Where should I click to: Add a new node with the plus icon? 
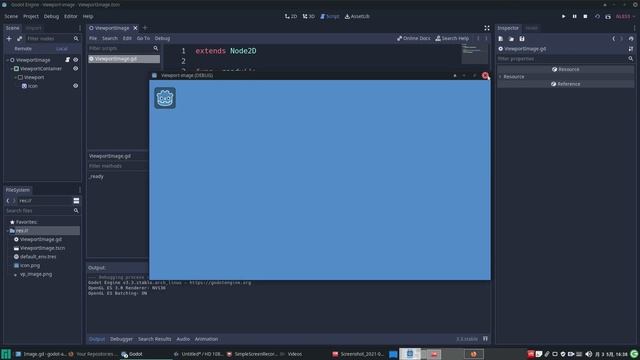[9, 38]
